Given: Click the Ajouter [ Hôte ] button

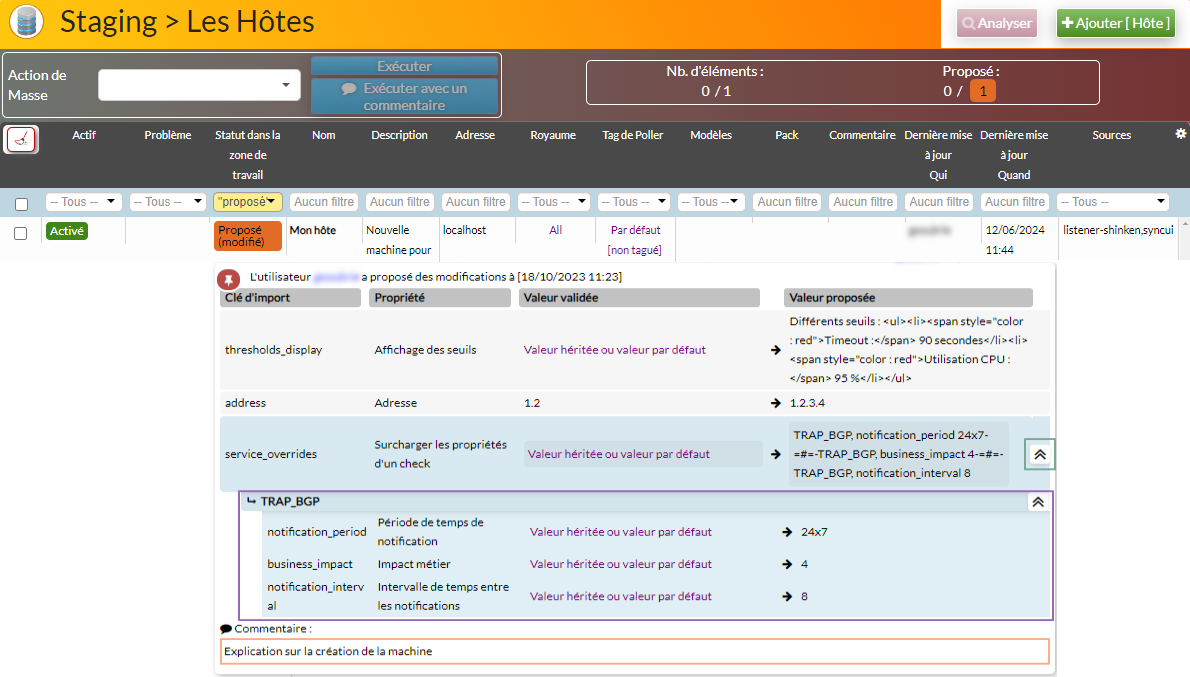Looking at the screenshot, I should pyautogui.click(x=1116, y=23).
